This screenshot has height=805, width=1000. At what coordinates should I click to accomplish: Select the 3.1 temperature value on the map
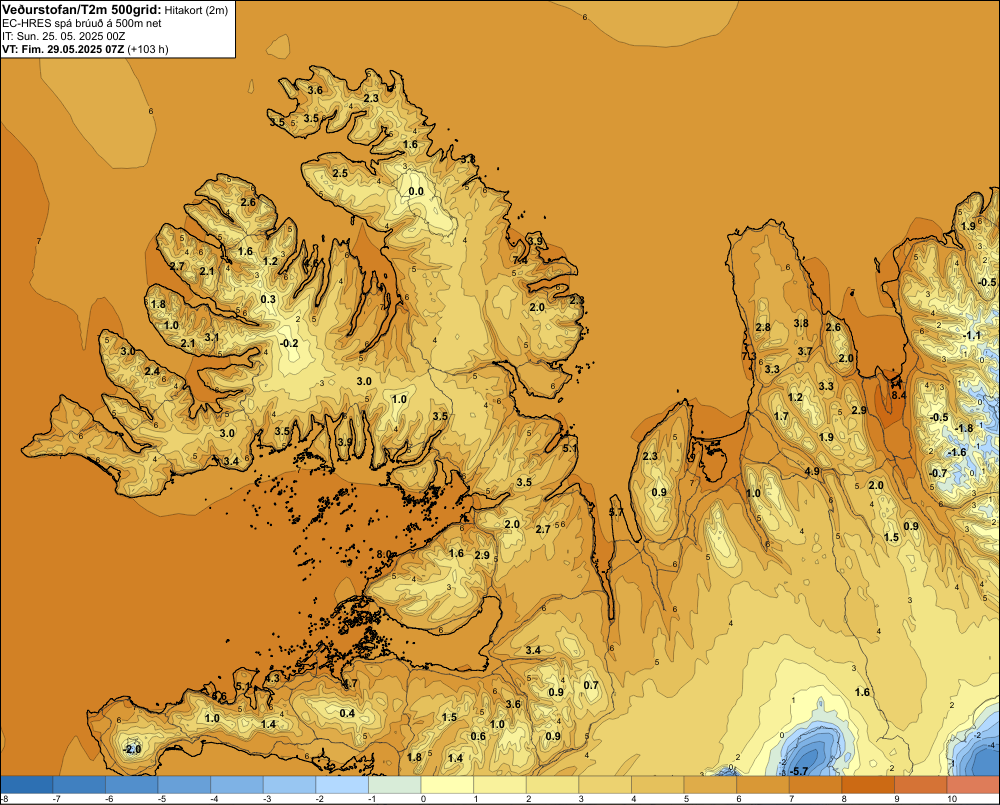212,337
